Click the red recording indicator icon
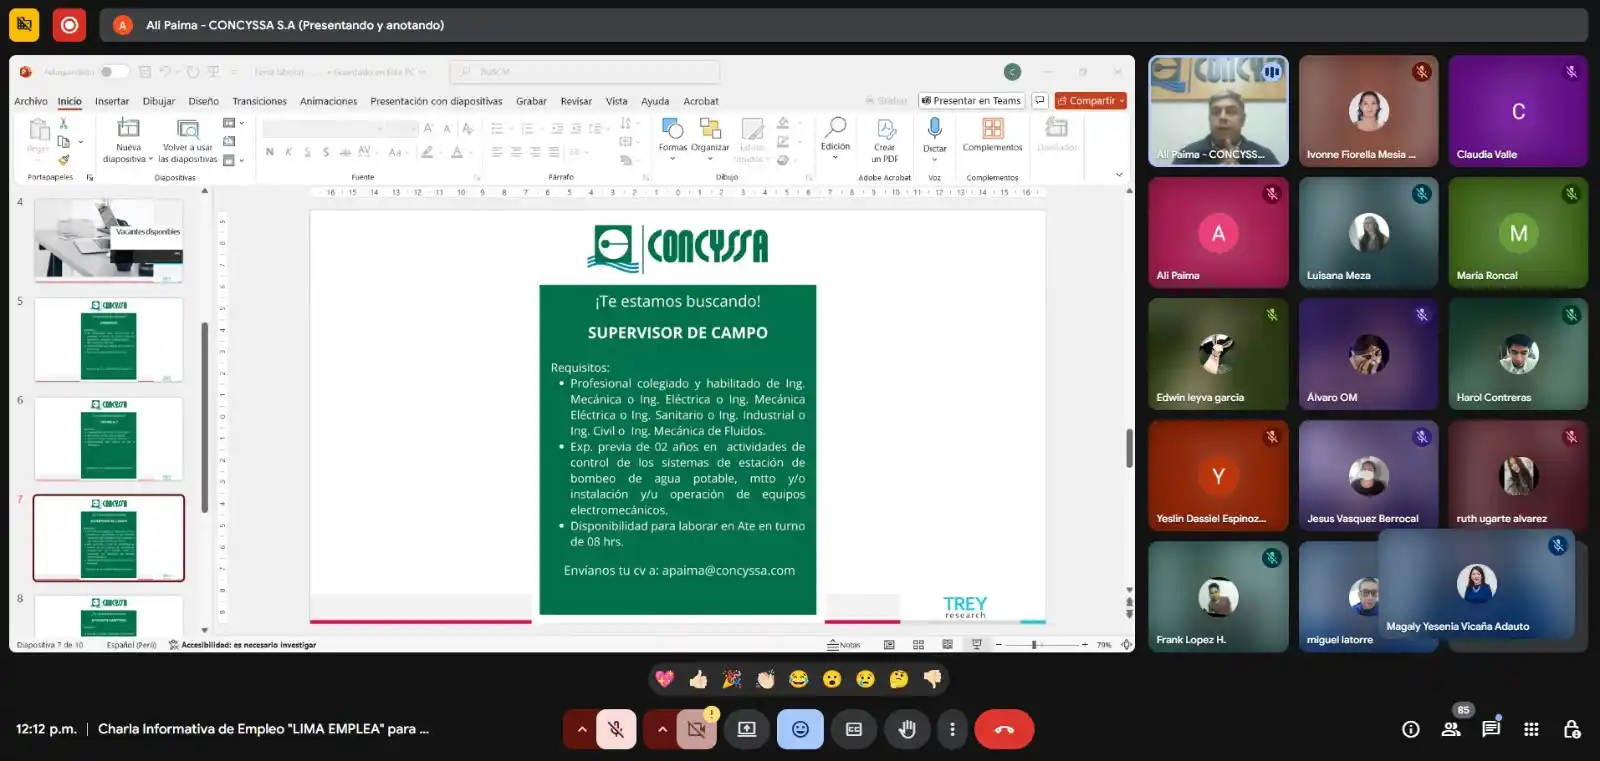Screen dimensions: 1600x761 coord(69,25)
